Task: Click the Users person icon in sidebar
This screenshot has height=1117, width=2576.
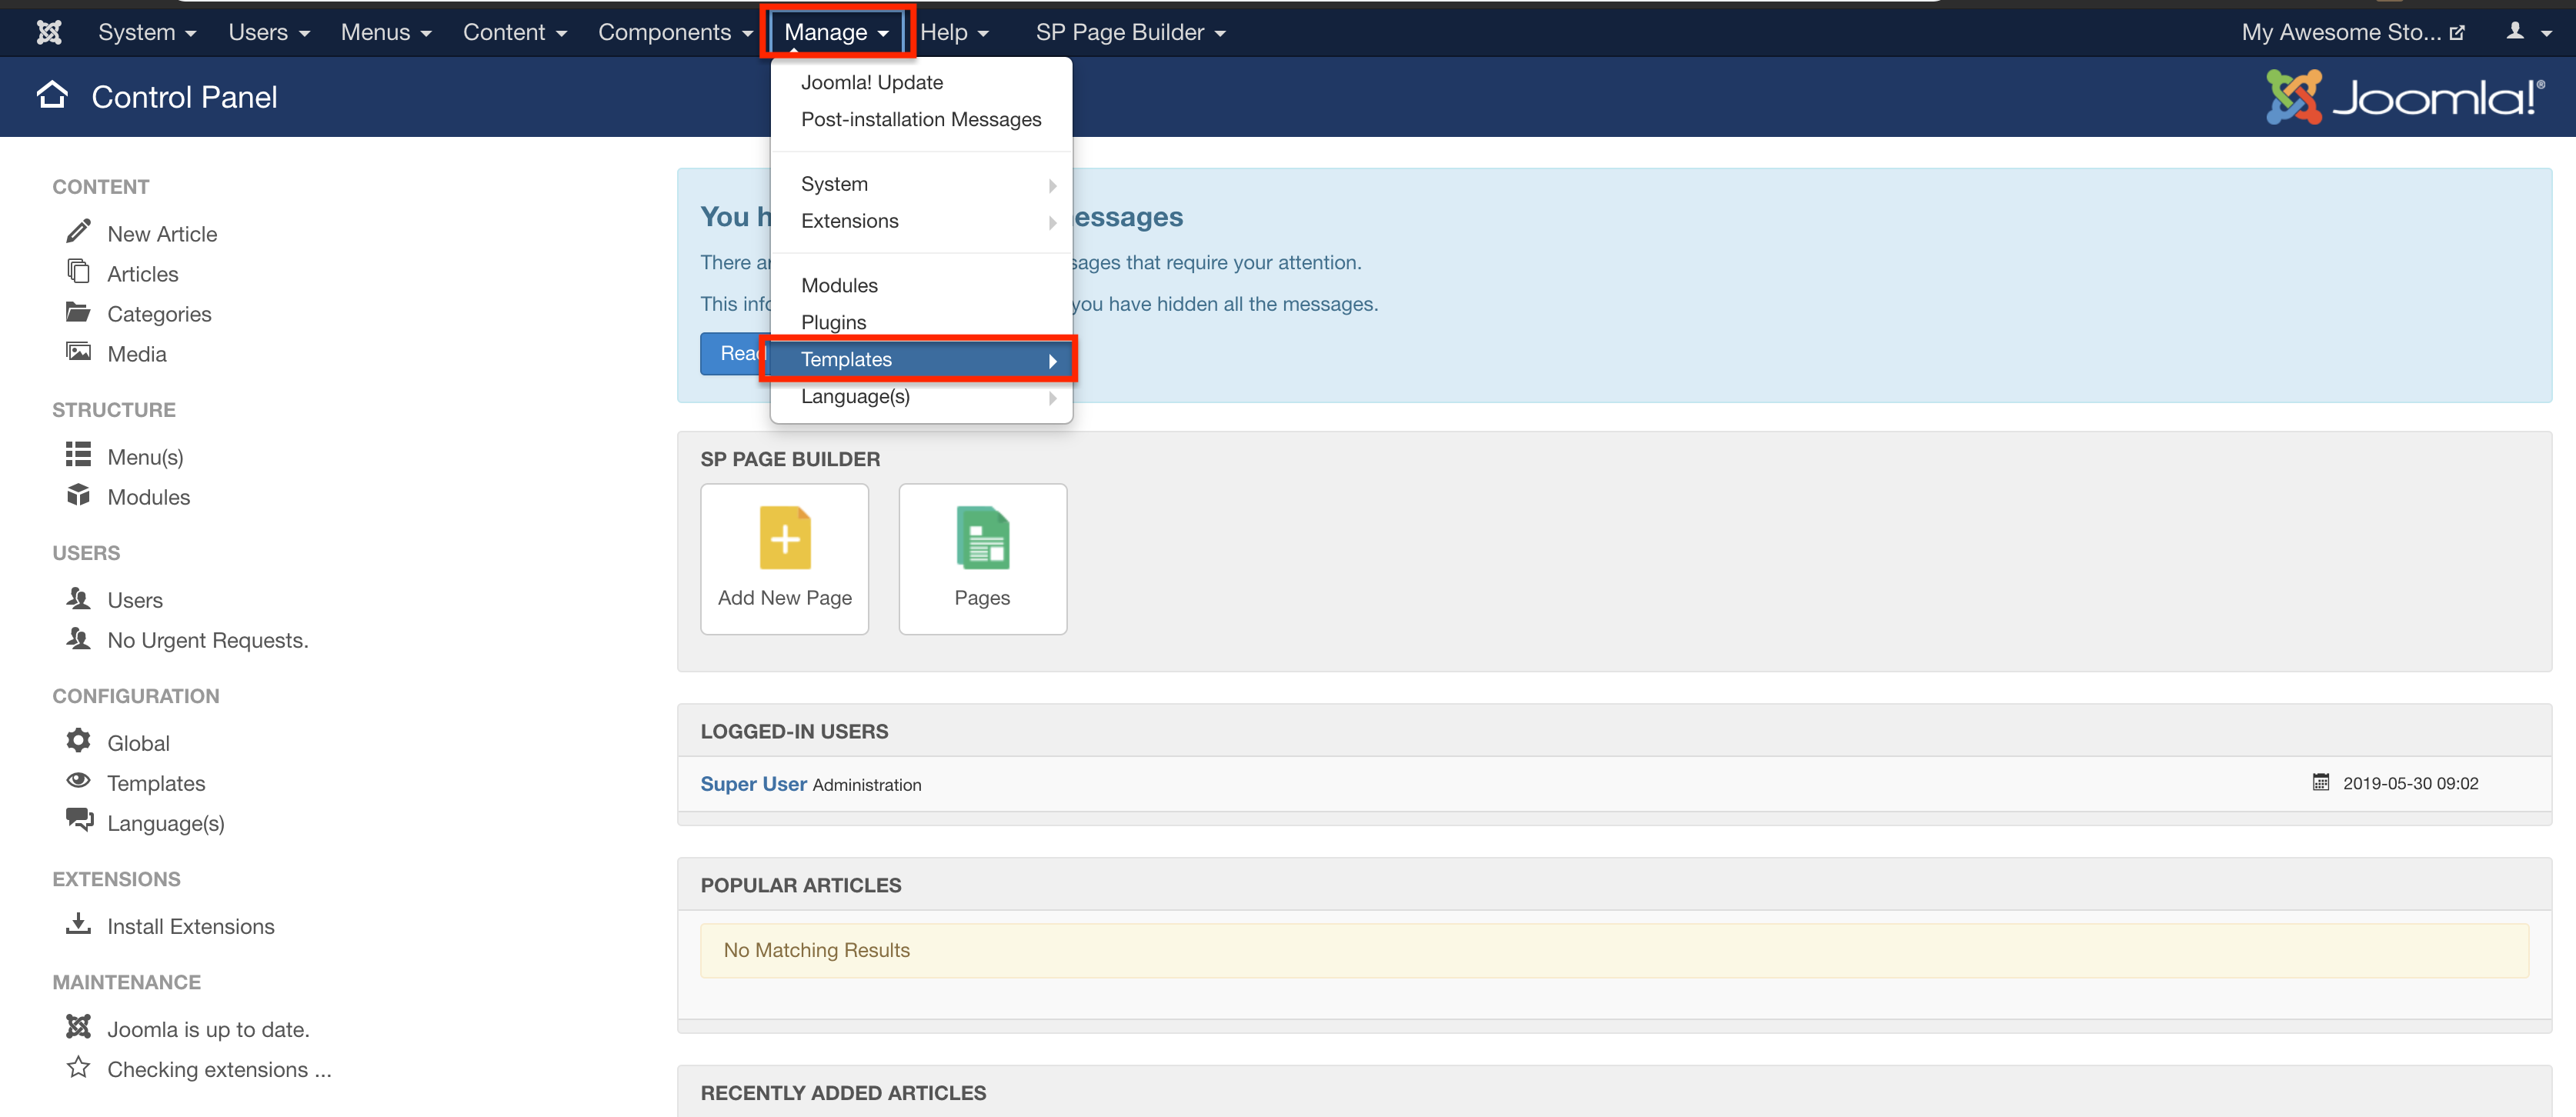Action: pyautogui.click(x=78, y=598)
